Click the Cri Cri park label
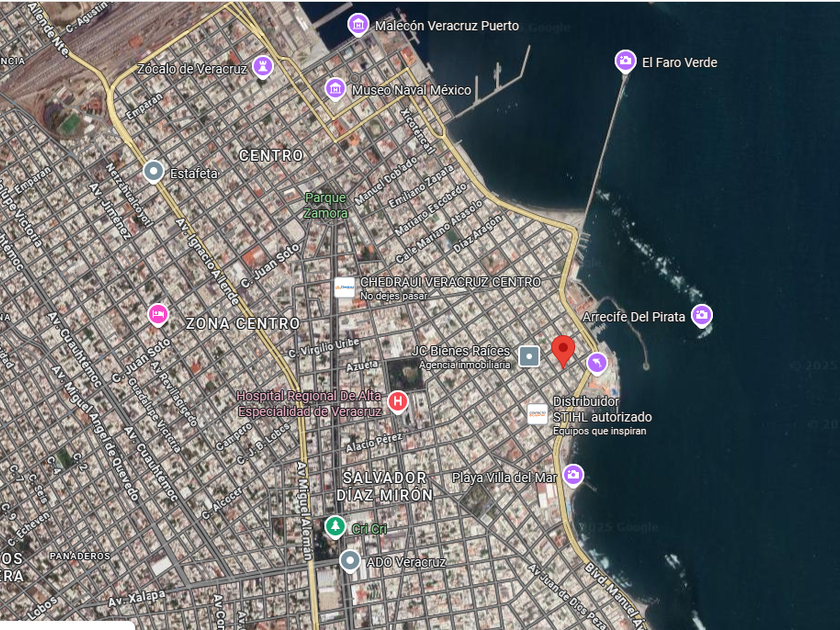The image size is (840, 630). [x=369, y=529]
